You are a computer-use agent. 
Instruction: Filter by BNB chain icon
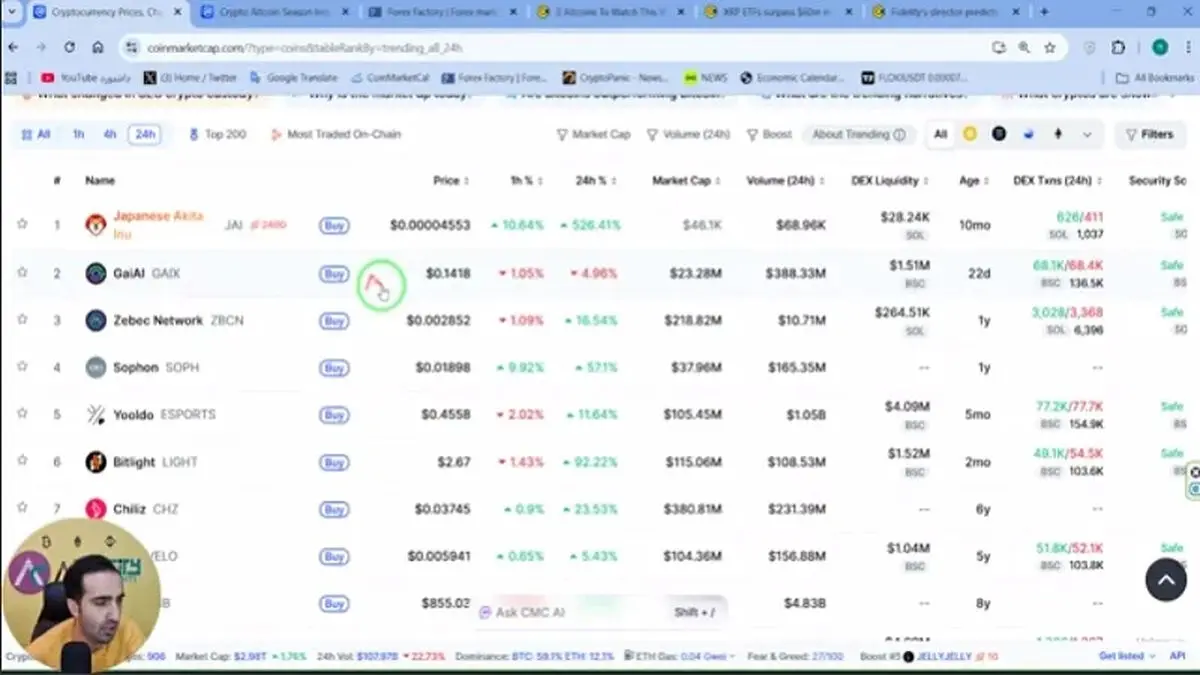click(x=970, y=134)
